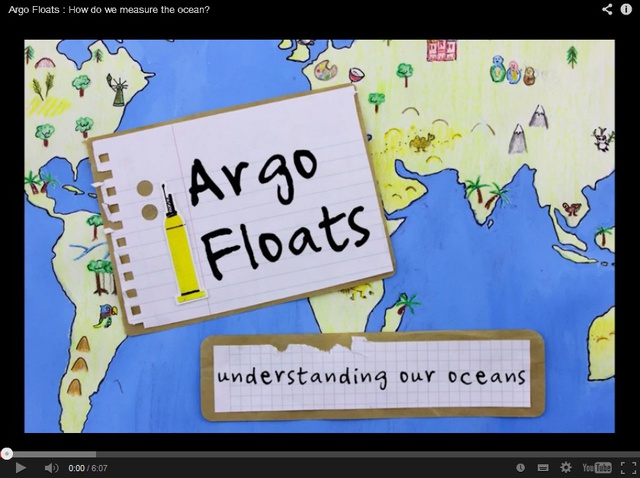Image resolution: width=640 pixels, height=478 pixels.
Task: Click the Share icon at top right
Action: pyautogui.click(x=607, y=9)
